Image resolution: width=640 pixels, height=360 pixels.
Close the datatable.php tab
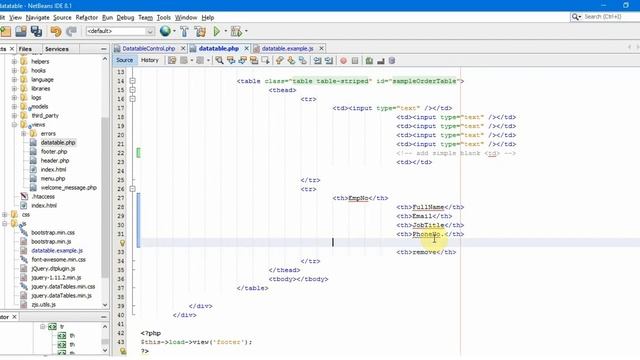click(x=247, y=49)
